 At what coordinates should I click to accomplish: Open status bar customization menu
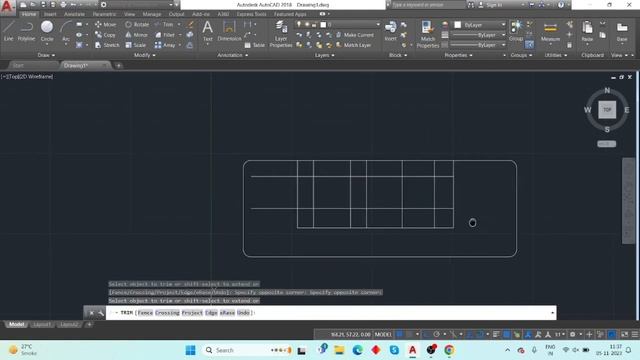tap(635, 334)
